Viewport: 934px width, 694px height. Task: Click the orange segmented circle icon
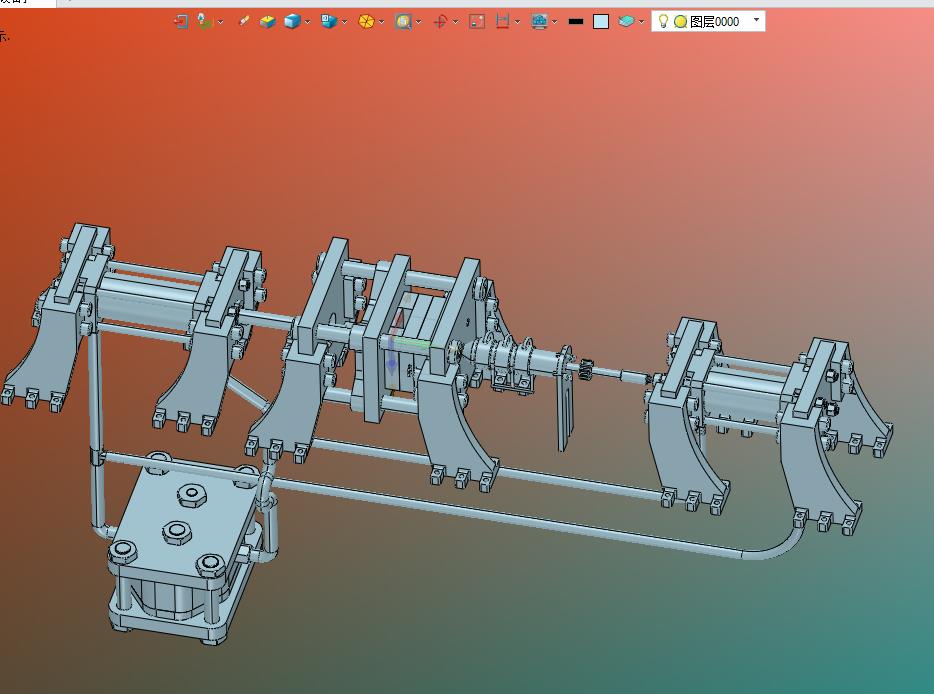pyautogui.click(x=366, y=22)
